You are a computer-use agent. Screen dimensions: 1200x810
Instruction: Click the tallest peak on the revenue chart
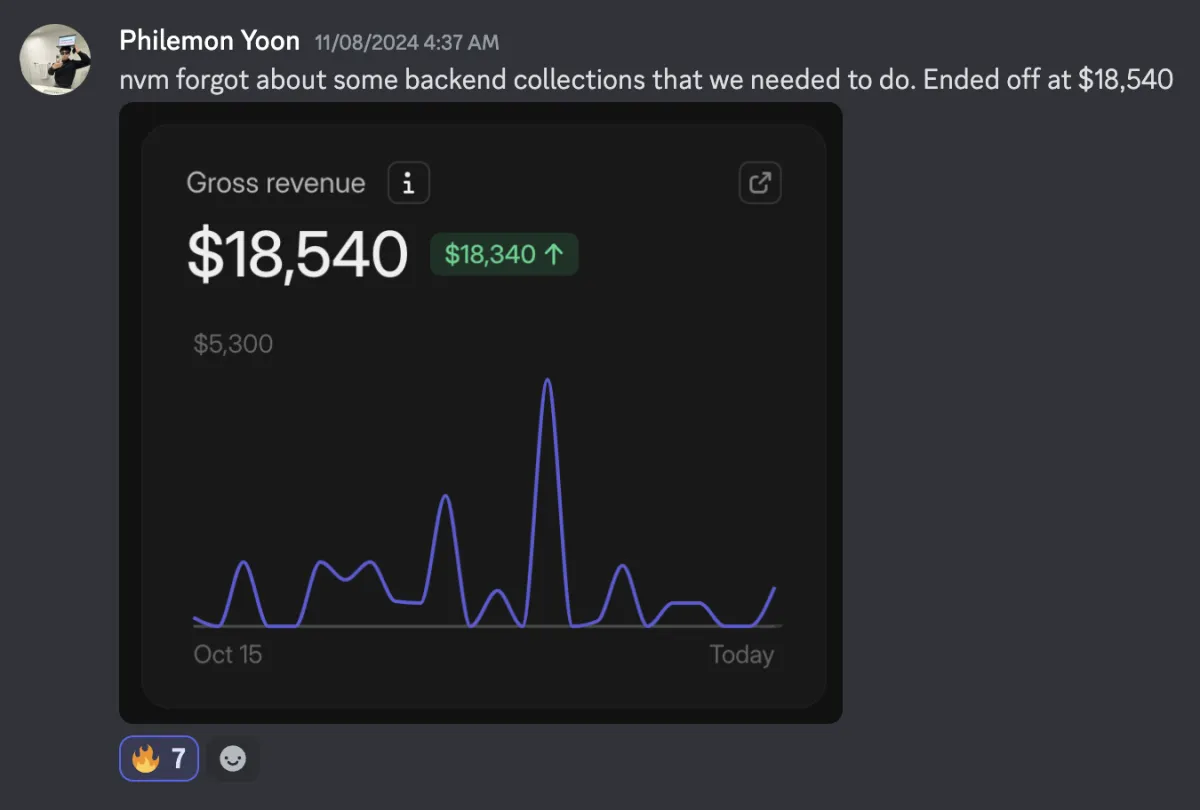coord(547,381)
